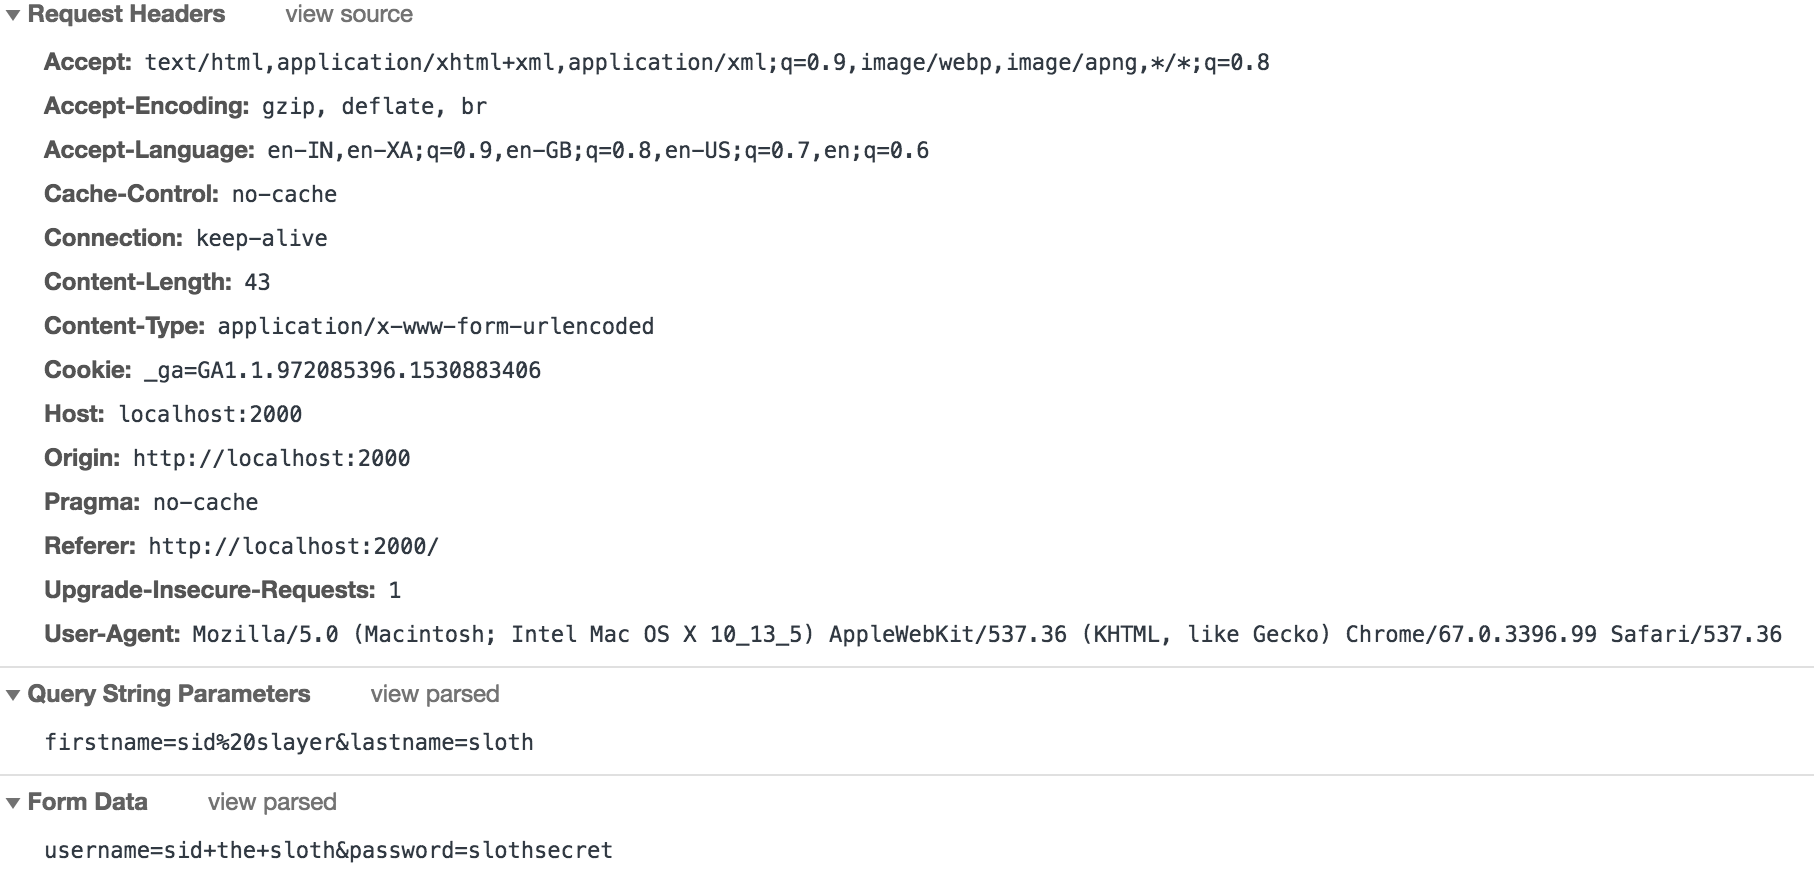Click the view source link next to Request Headers

tap(349, 14)
